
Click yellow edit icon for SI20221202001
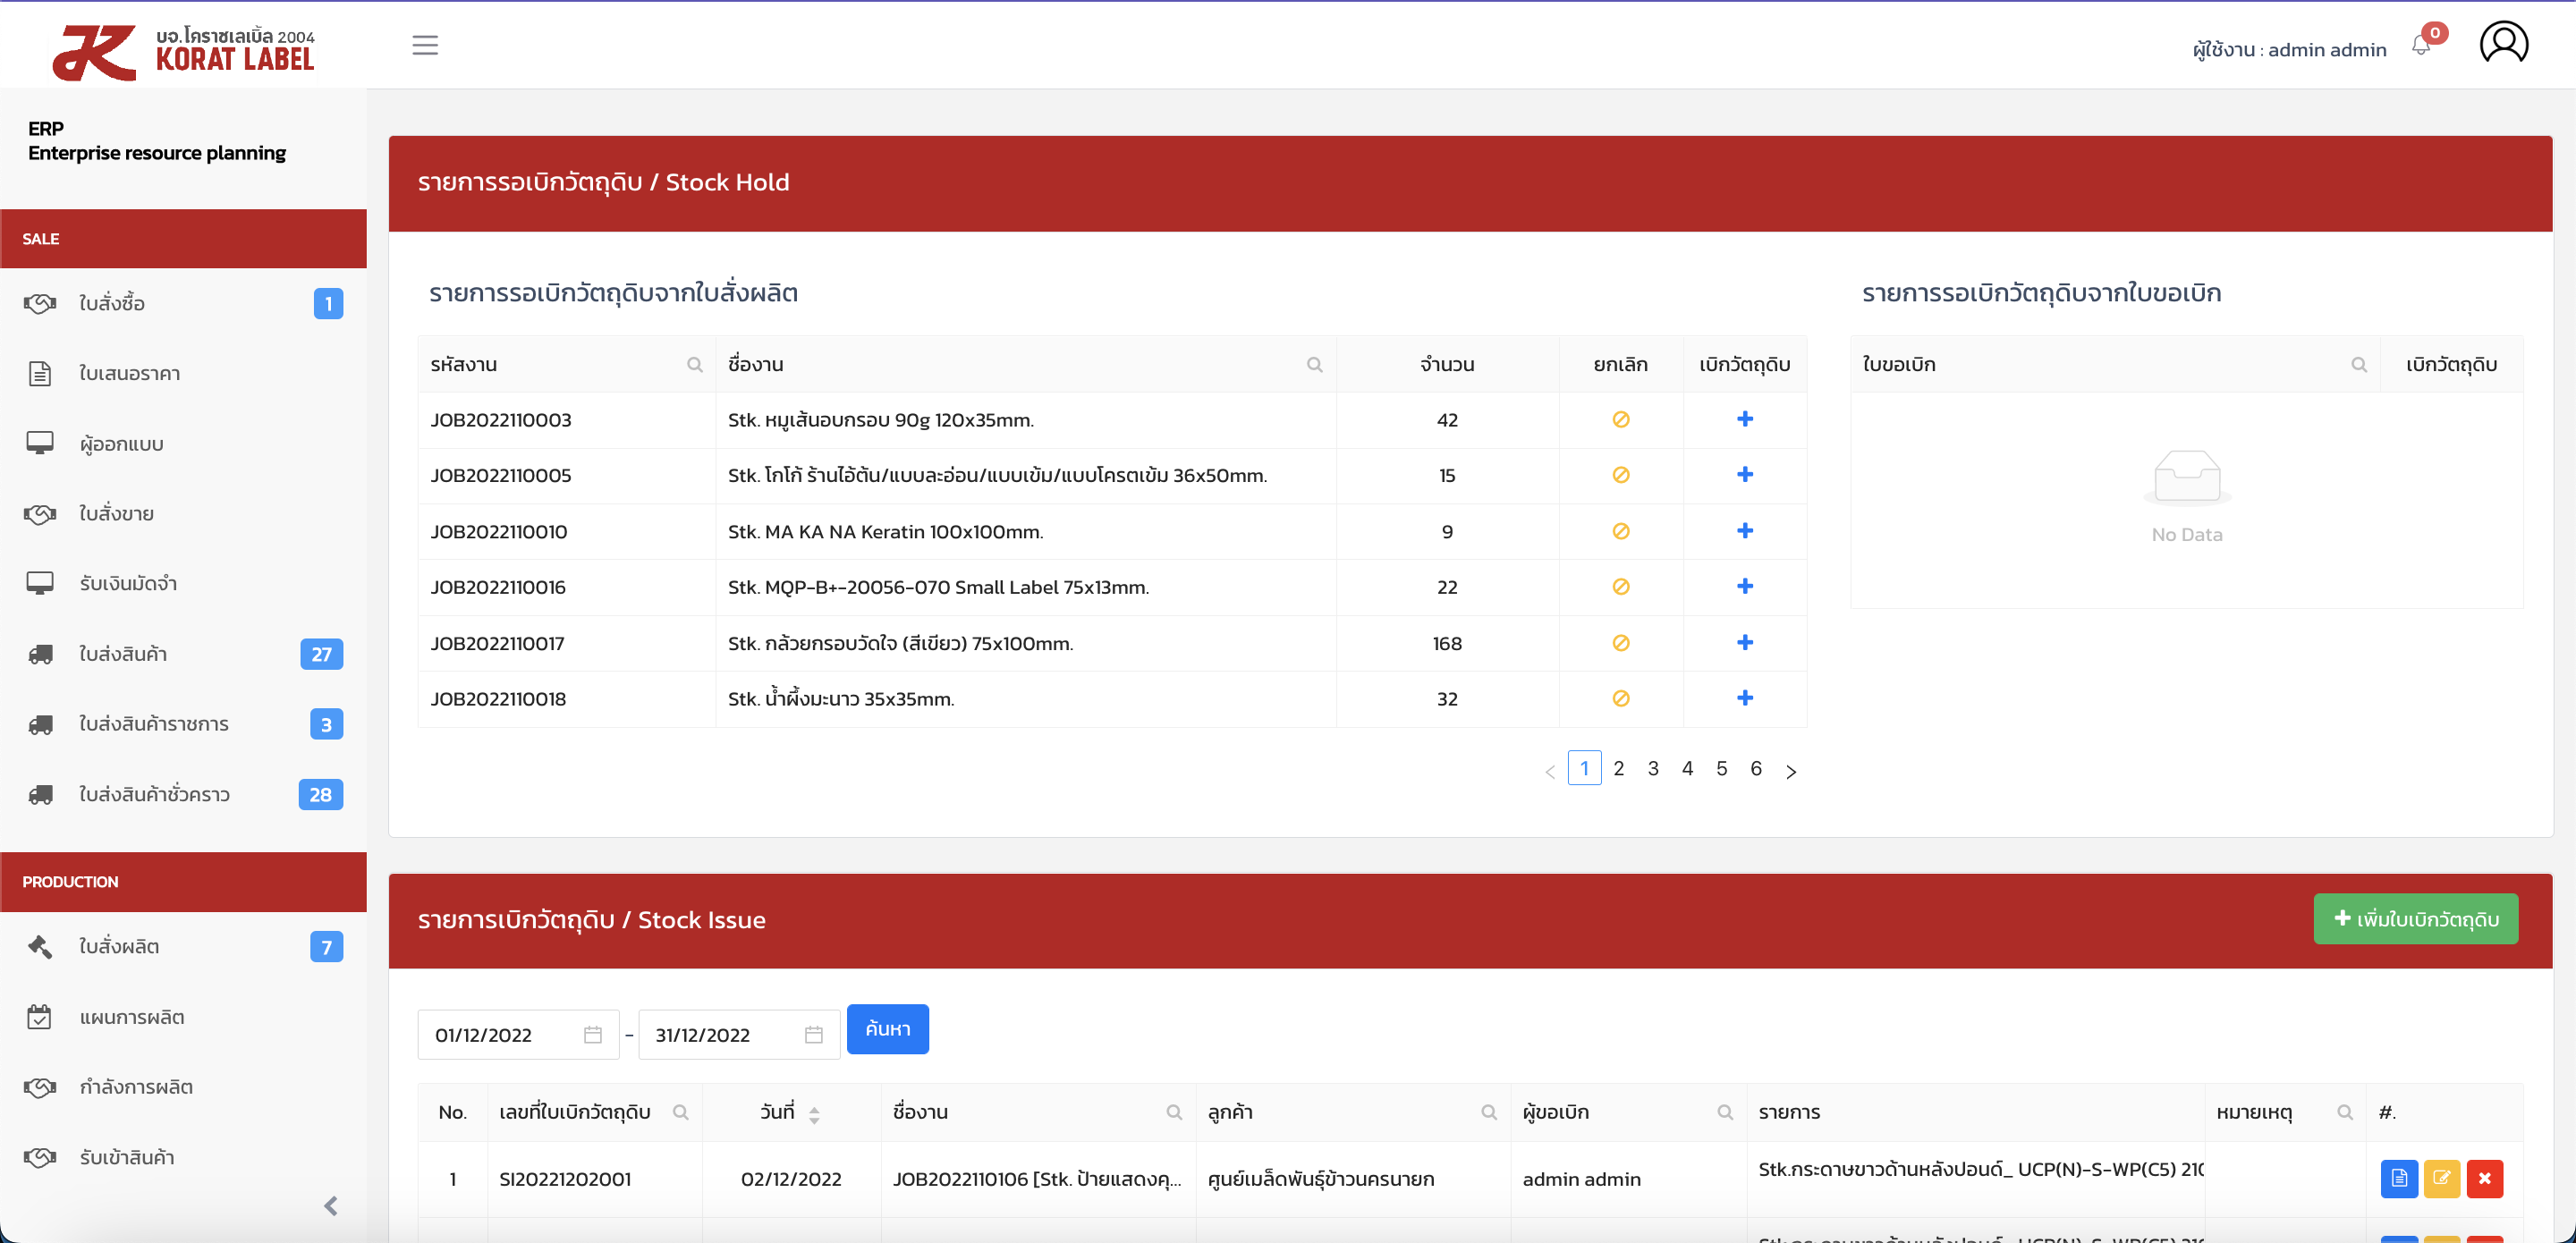tap(2441, 1178)
